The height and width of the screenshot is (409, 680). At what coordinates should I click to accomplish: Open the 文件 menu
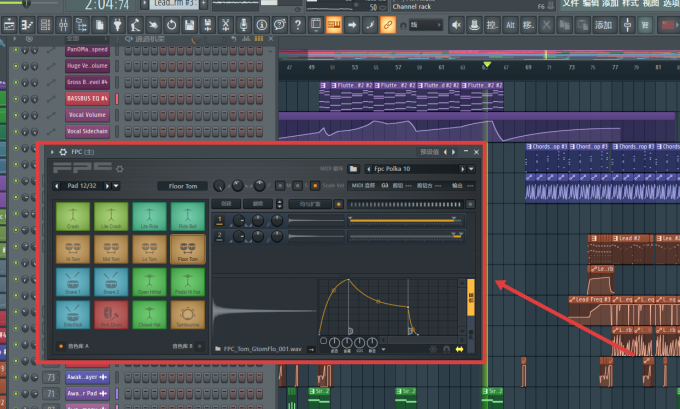[570, 3]
